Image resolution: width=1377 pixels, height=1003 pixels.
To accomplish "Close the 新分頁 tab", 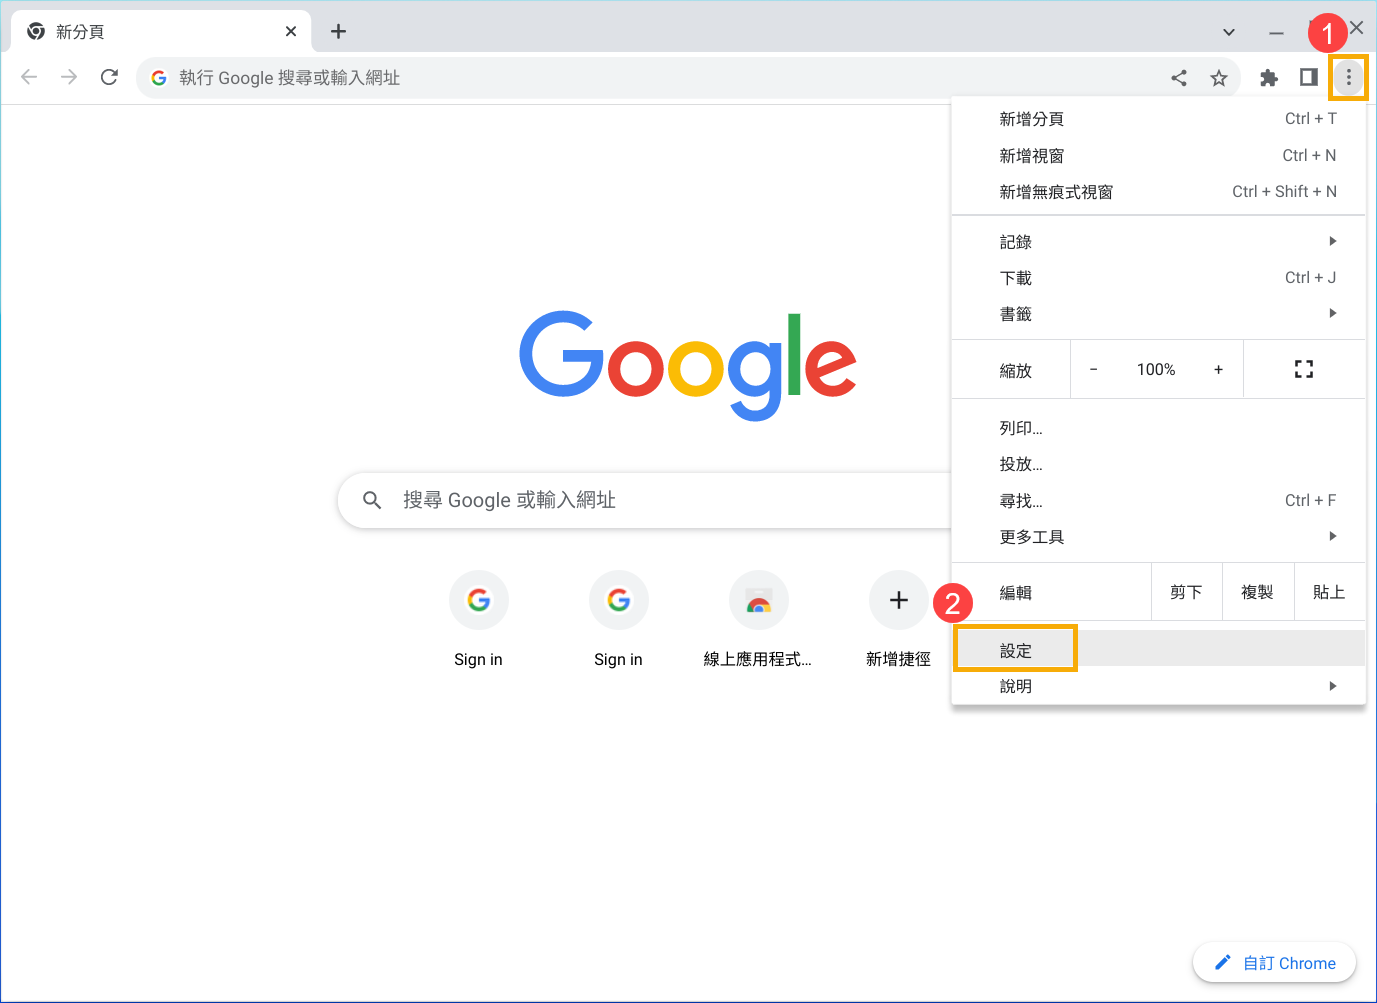I will click(291, 31).
